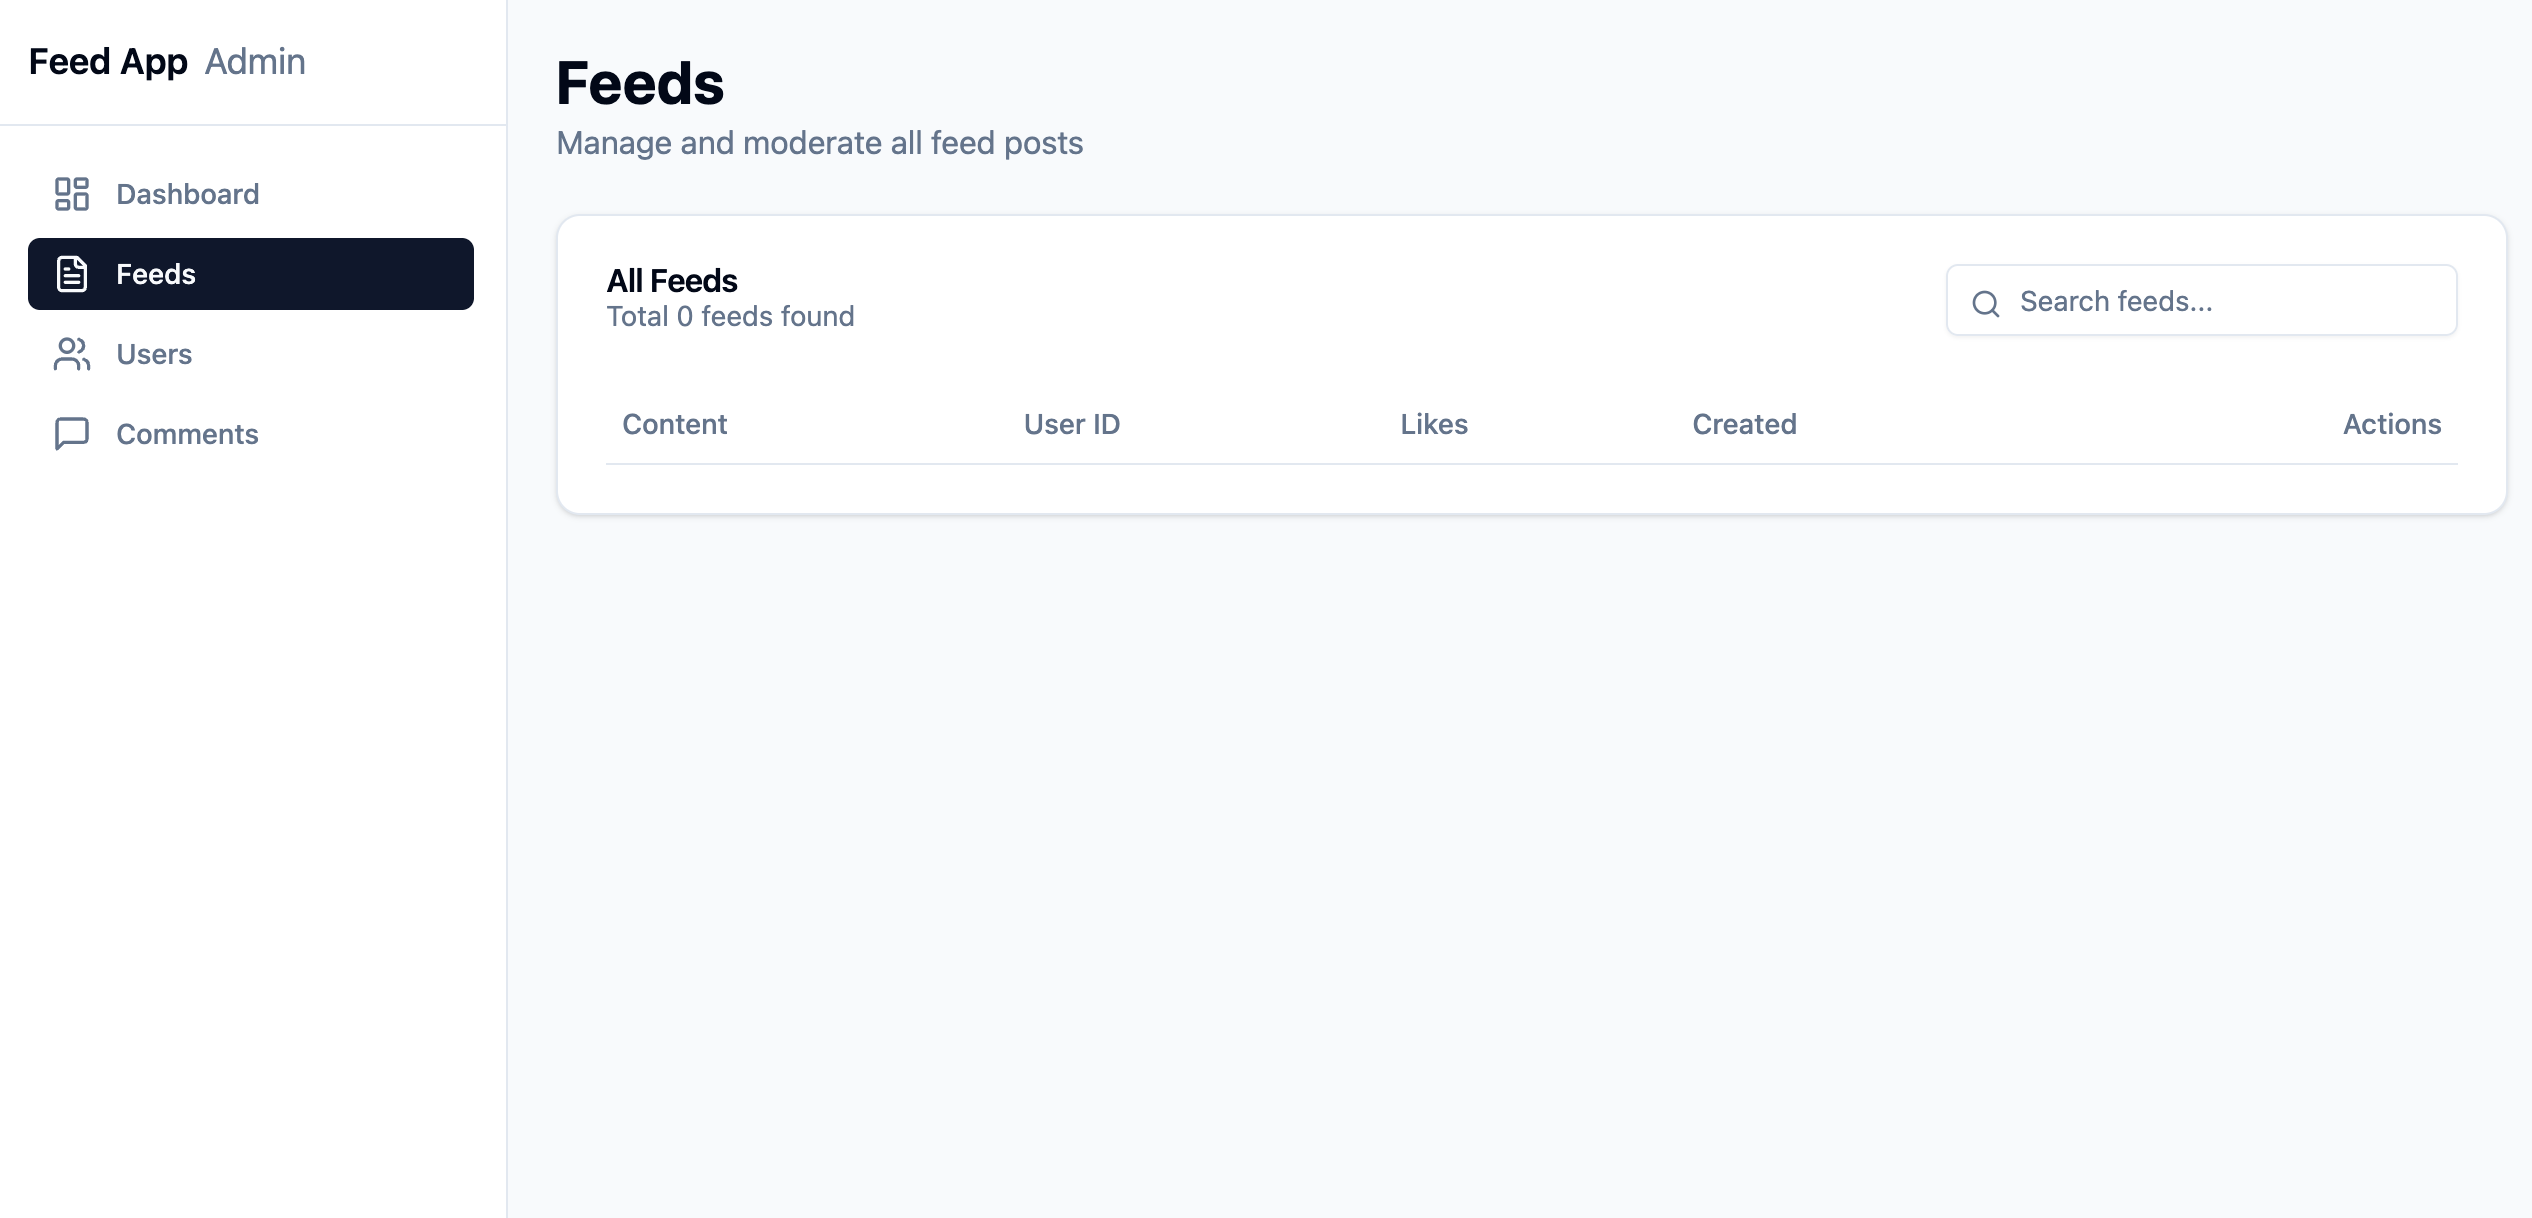This screenshot has width=2532, height=1218.
Task: Click the large Feeds page heading
Action: point(640,83)
